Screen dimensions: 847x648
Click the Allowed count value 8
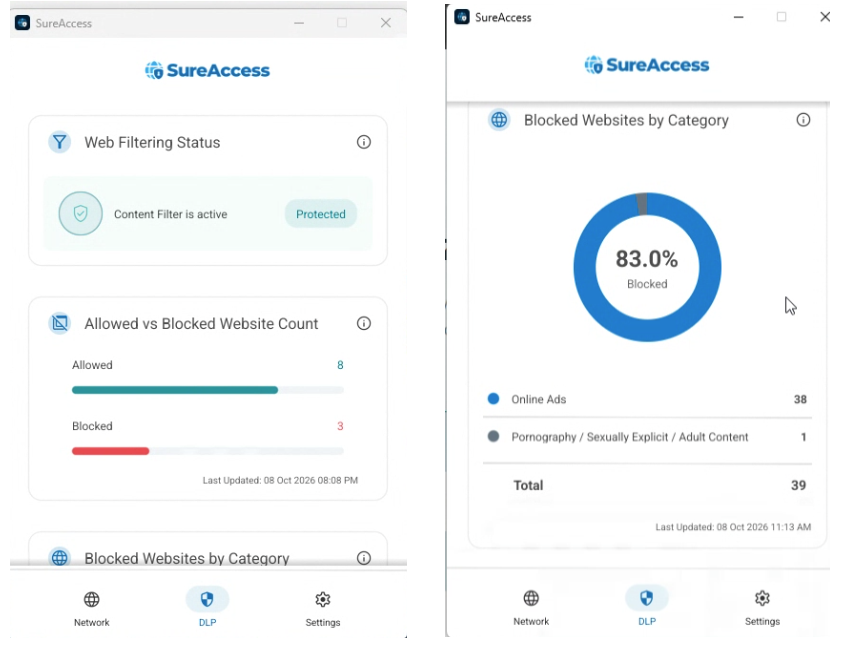tap(340, 365)
